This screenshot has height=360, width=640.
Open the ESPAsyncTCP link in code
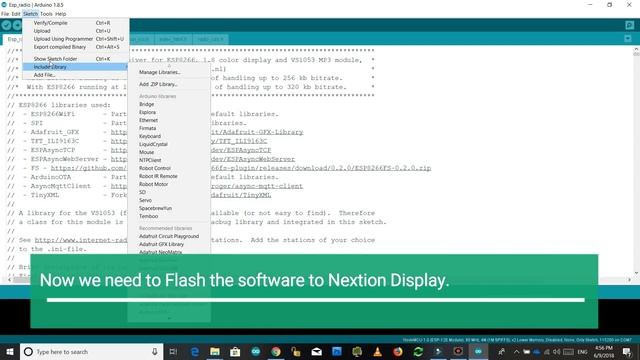pyautogui.click(x=241, y=150)
